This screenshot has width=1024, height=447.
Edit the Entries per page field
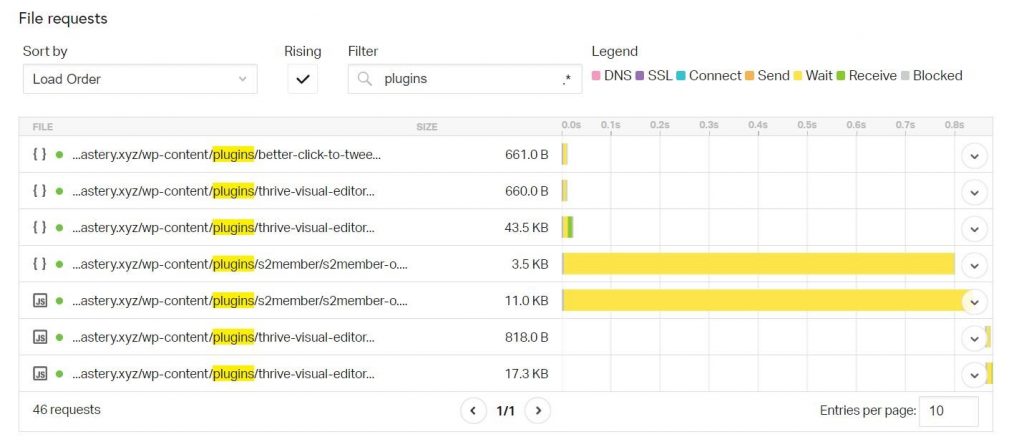948,411
